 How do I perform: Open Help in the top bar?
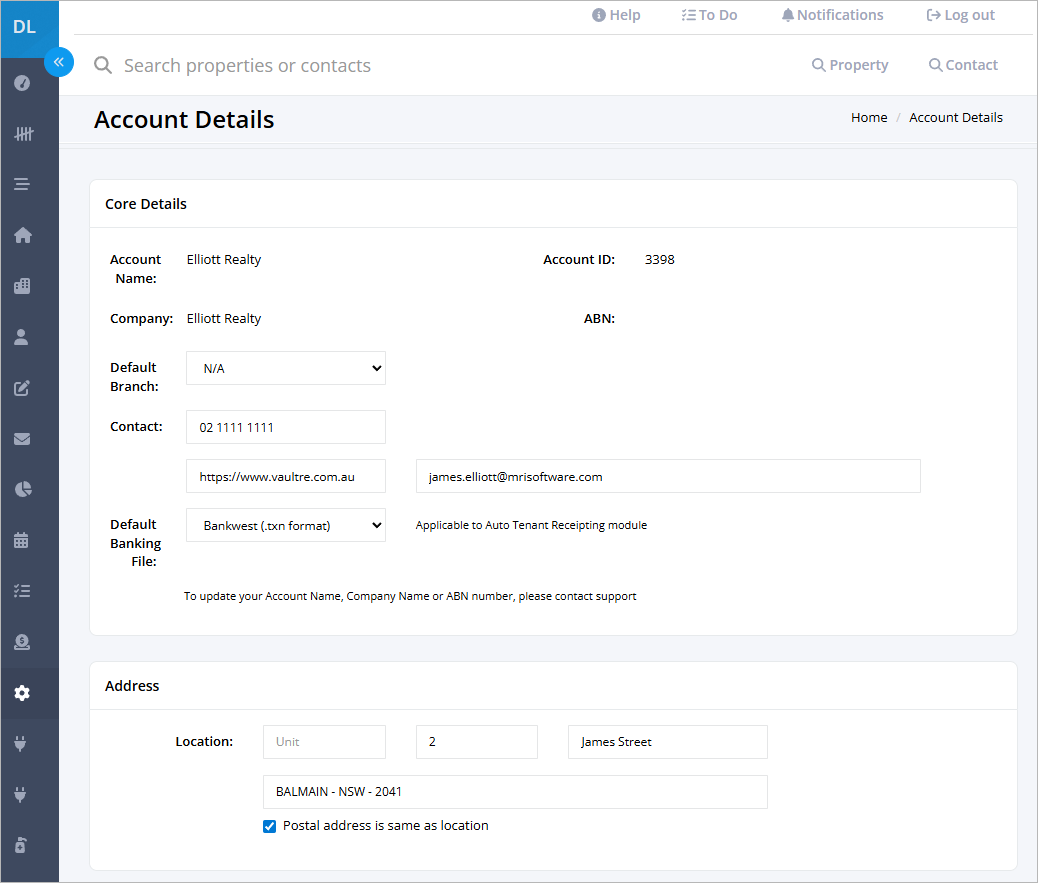(x=616, y=15)
